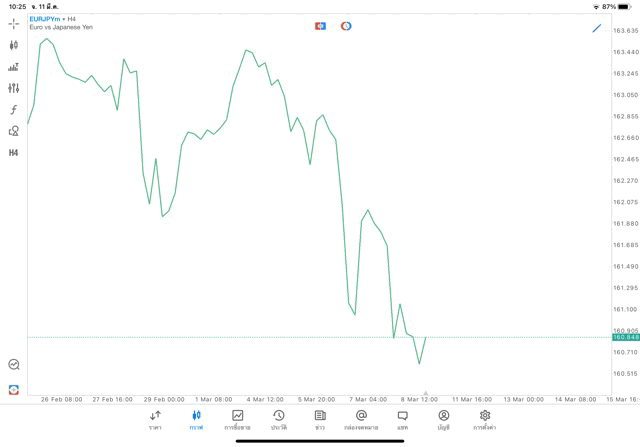Open the candlestick chart type selector
This screenshot has width=640, height=447.
(x=13, y=45)
